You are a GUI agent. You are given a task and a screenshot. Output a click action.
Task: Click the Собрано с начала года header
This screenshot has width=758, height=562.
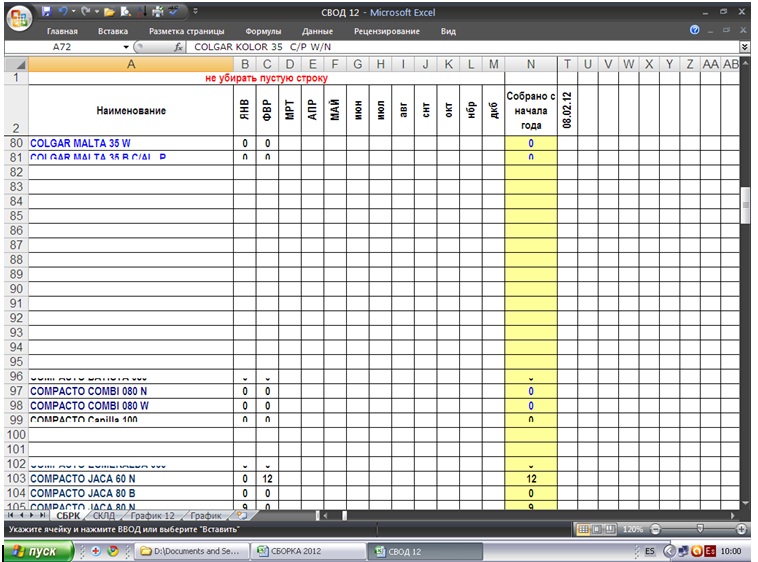click(531, 111)
